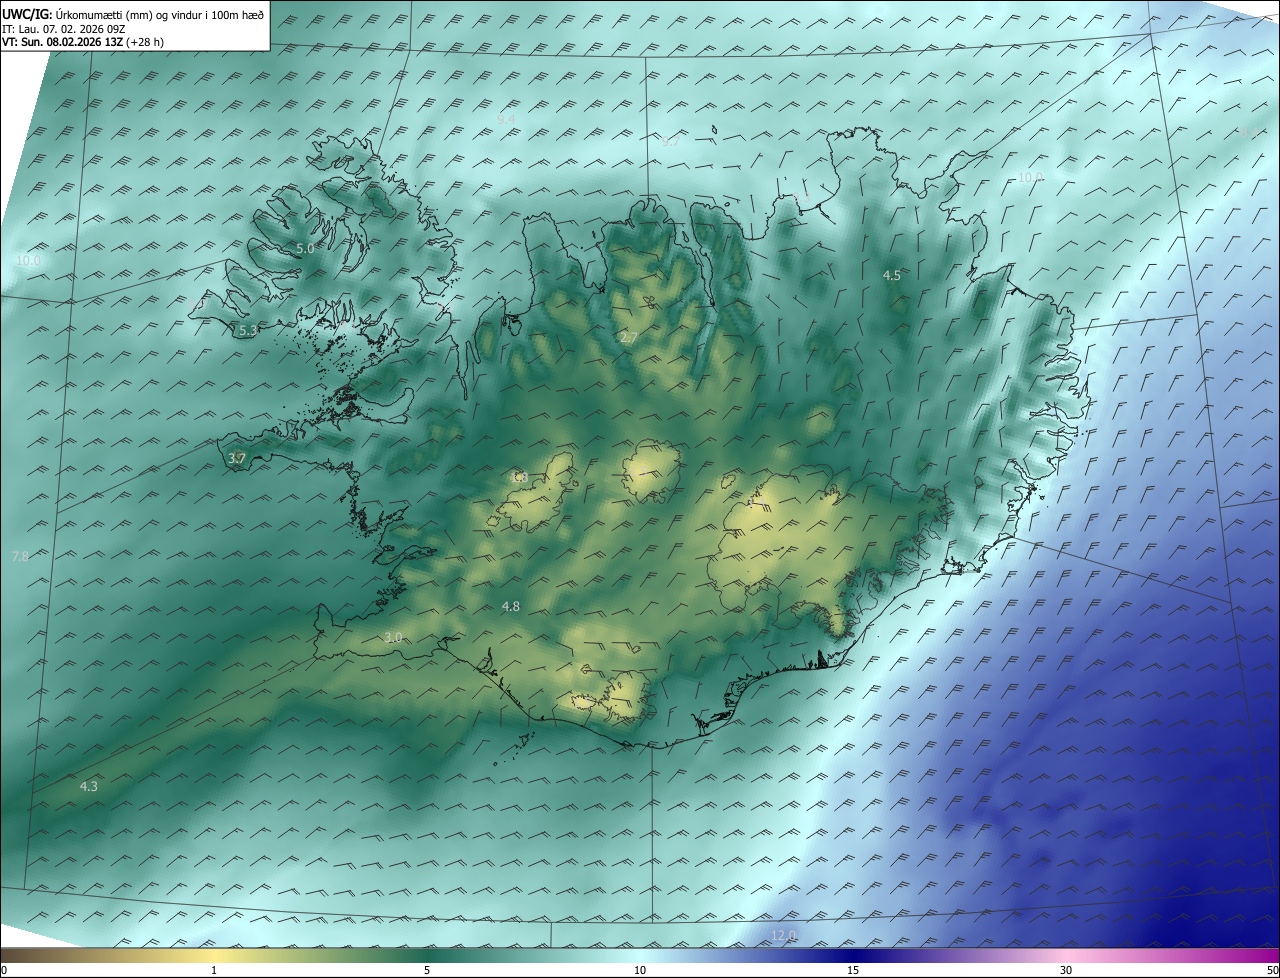Image resolution: width=1280 pixels, height=978 pixels.
Task: Select the "IT: Lau. 07. 02. 2026 09Z" line
Action: pyautogui.click(x=63, y=28)
